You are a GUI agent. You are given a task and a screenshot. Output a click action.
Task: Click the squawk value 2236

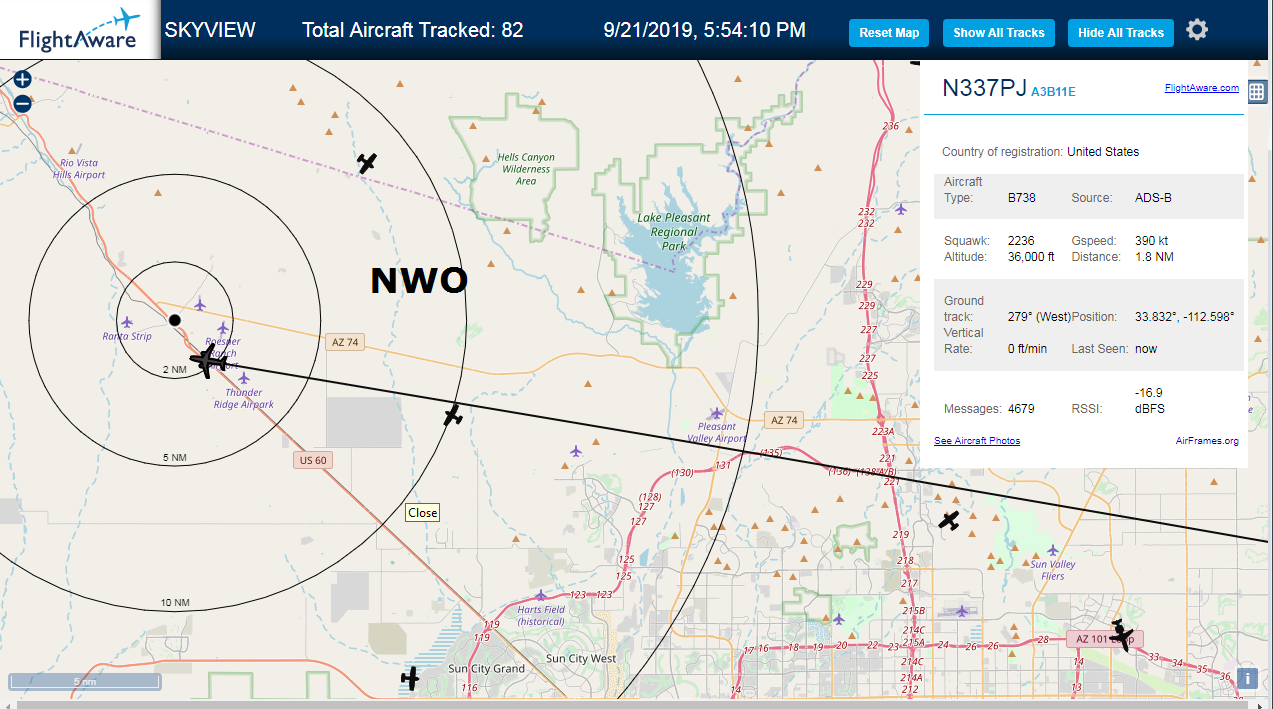(1020, 241)
